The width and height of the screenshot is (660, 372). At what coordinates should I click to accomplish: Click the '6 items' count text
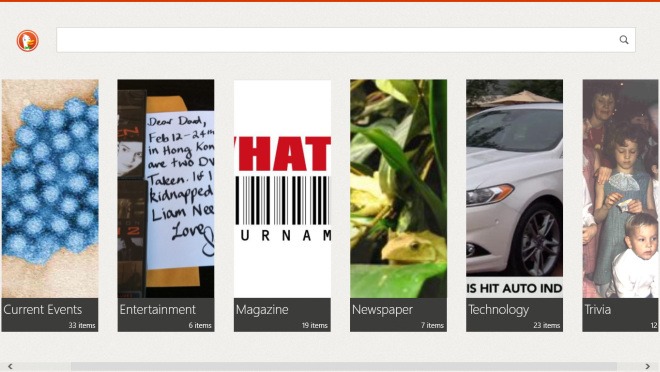[200, 325]
